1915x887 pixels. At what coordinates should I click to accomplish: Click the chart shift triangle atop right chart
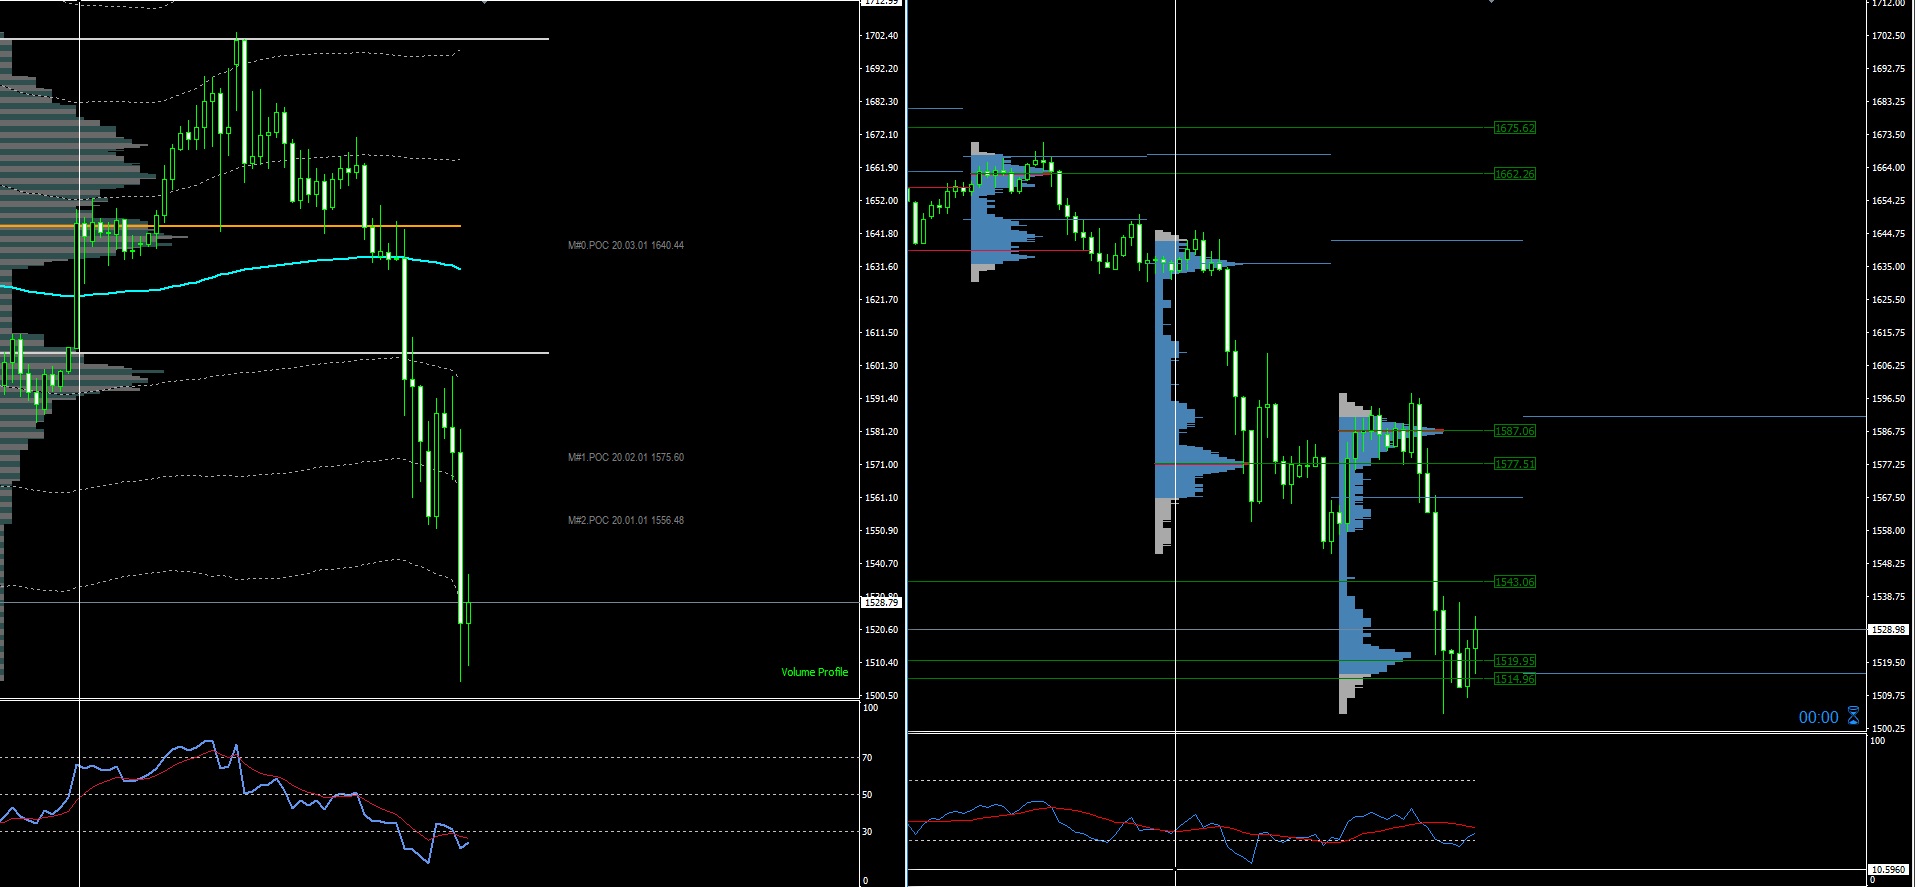1491,3
